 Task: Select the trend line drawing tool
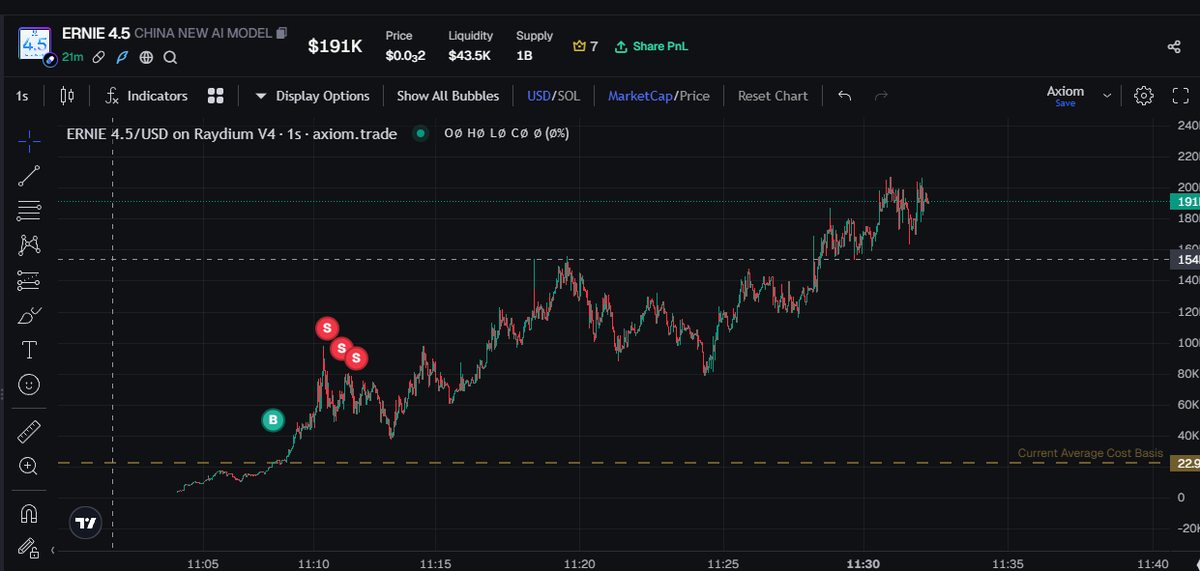point(29,175)
